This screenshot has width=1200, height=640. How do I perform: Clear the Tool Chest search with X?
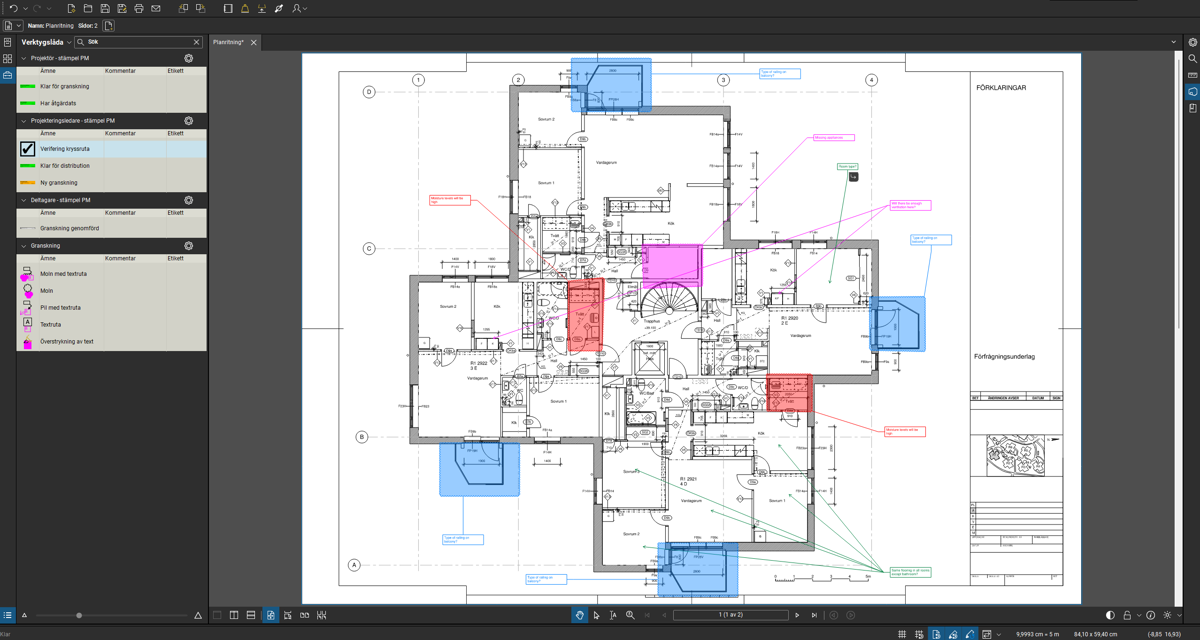pos(196,42)
